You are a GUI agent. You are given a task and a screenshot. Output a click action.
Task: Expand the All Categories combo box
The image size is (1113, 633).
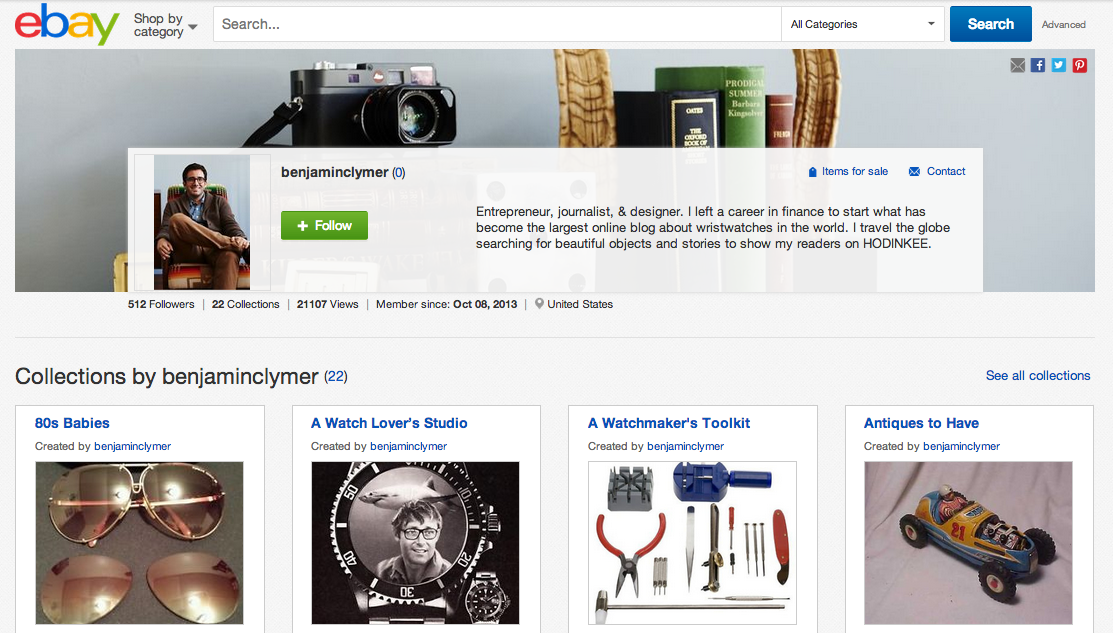pos(864,24)
